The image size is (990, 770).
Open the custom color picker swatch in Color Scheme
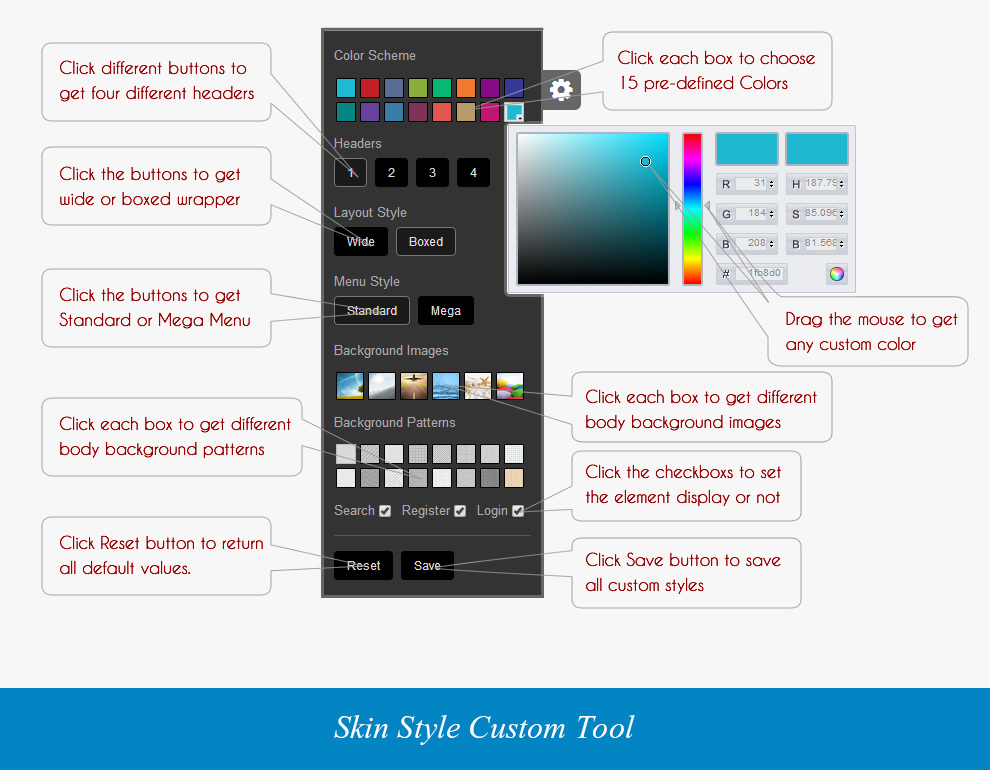click(514, 112)
